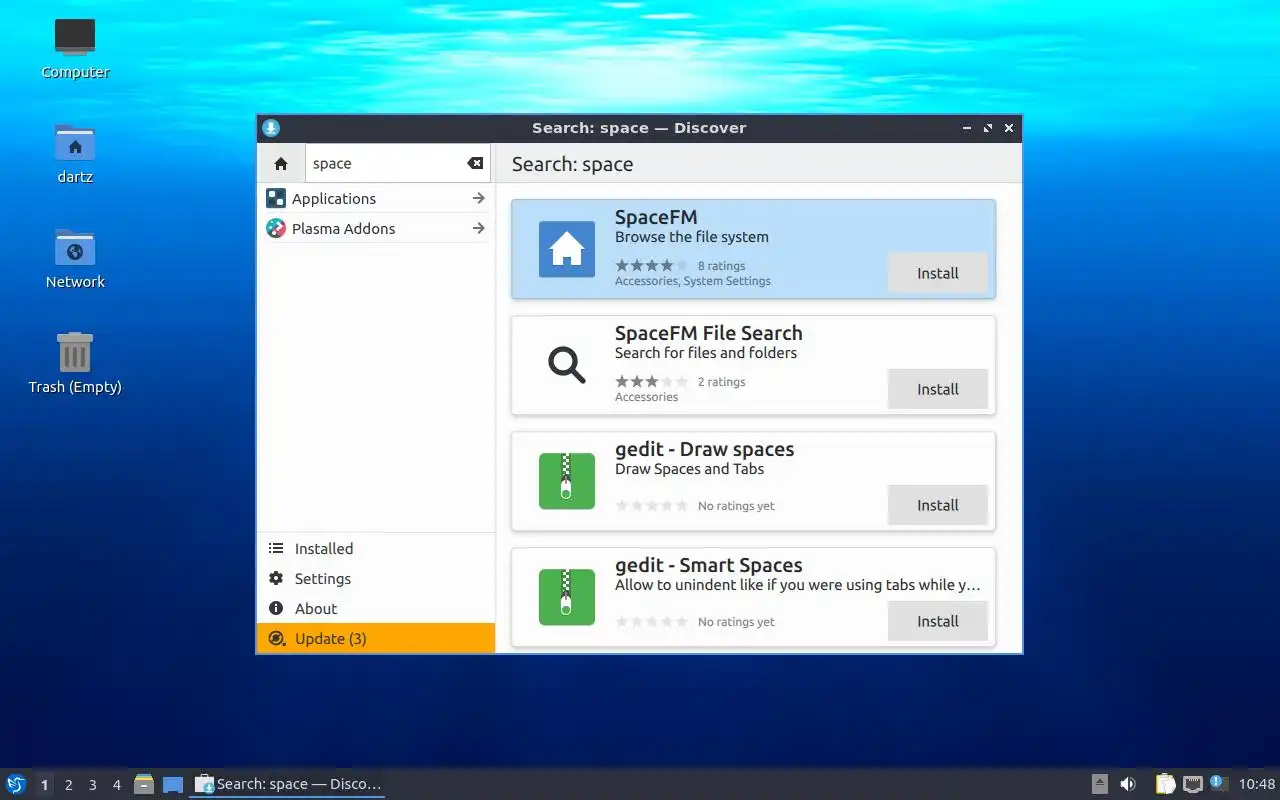Install SpaceFM File Search
This screenshot has width=1280, height=800.
point(938,389)
